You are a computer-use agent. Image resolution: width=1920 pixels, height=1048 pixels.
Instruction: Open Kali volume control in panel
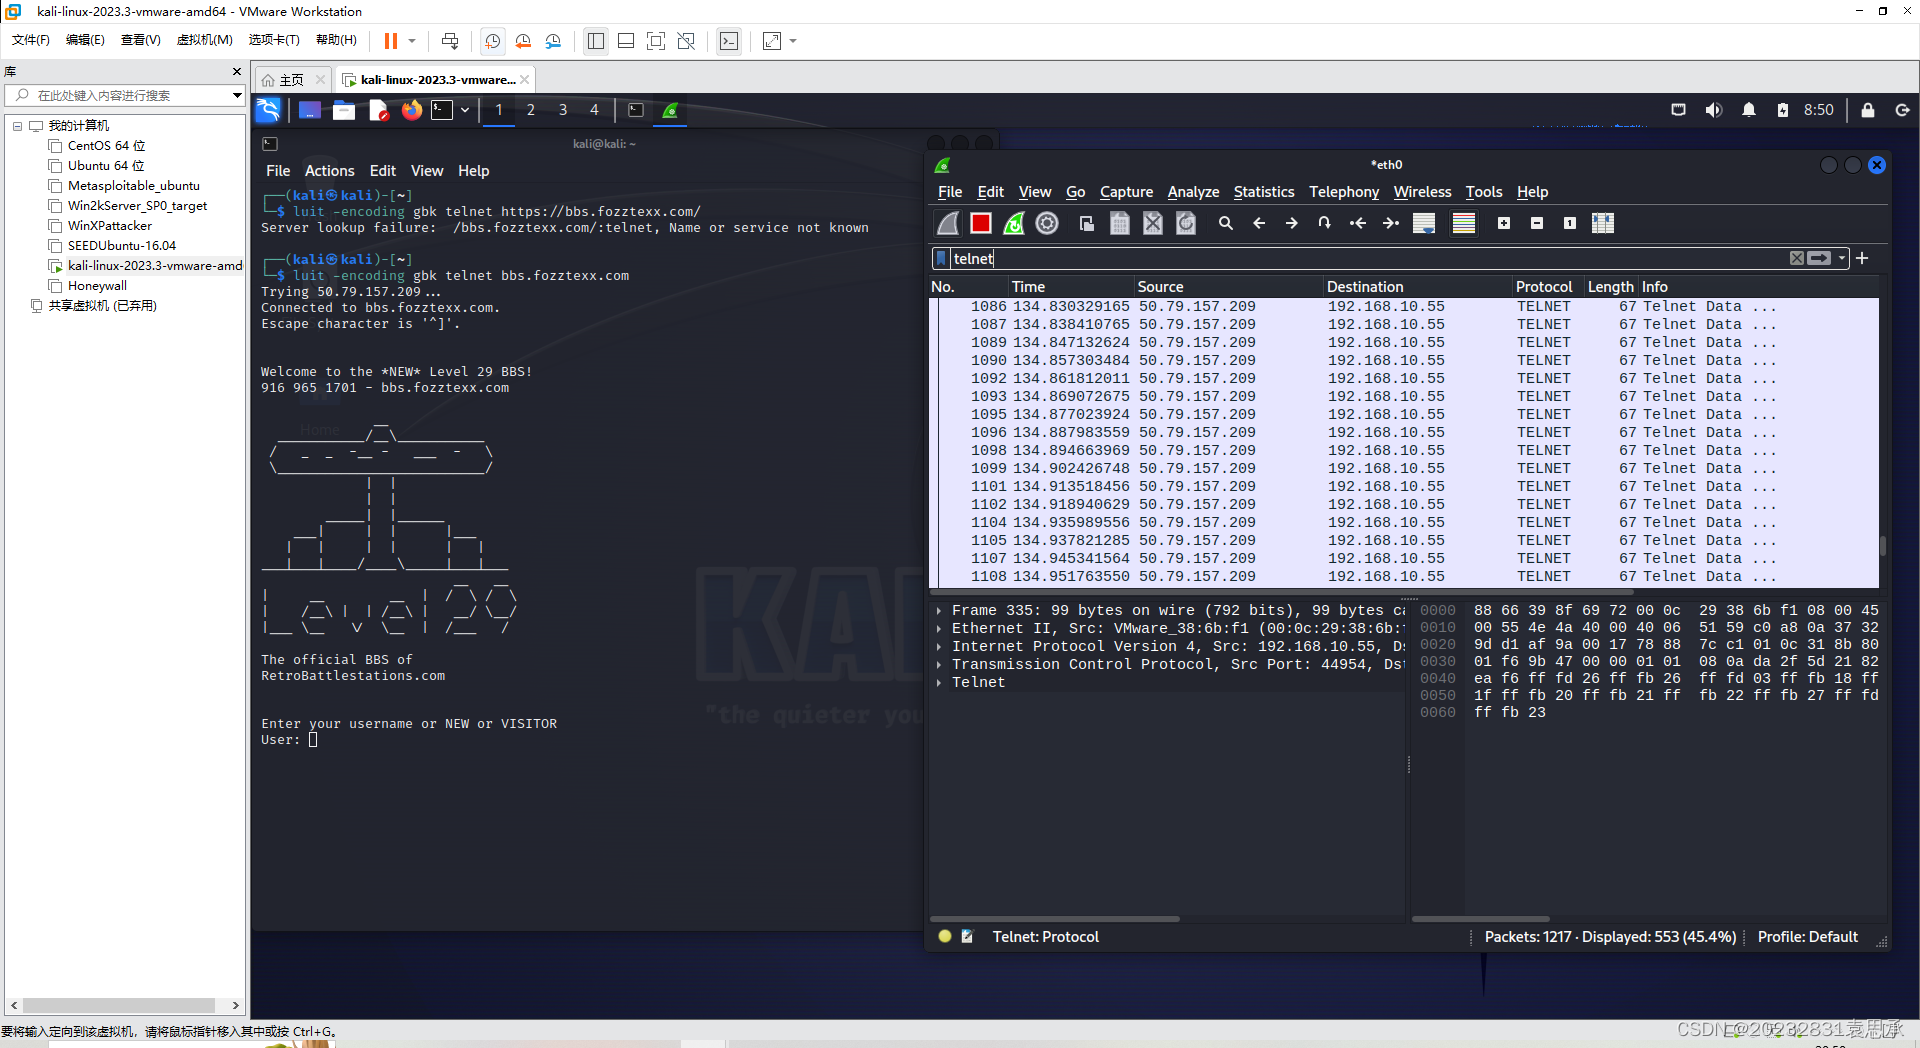tap(1713, 110)
